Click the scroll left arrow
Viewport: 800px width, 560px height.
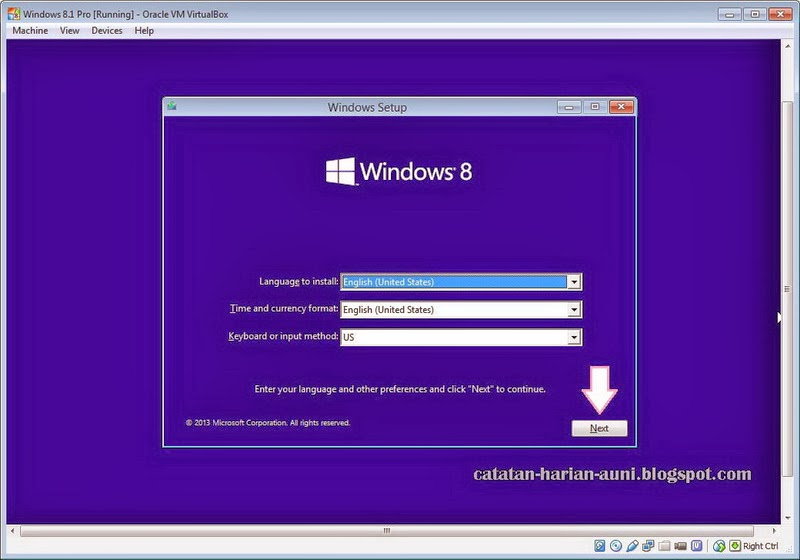(x=13, y=531)
